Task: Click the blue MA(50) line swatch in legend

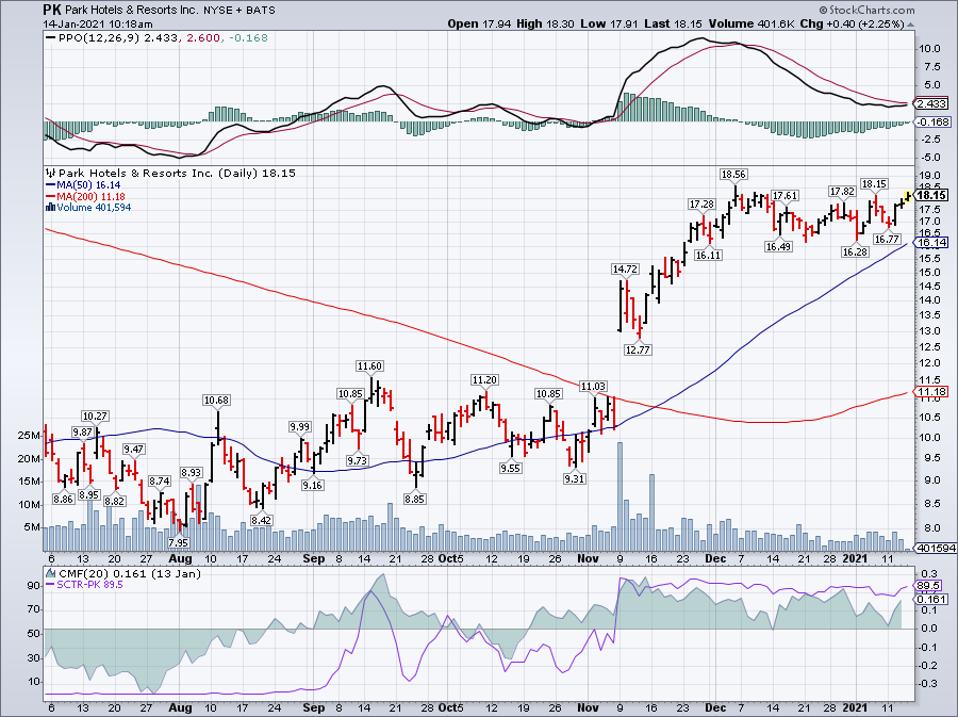Action: [x=51, y=185]
